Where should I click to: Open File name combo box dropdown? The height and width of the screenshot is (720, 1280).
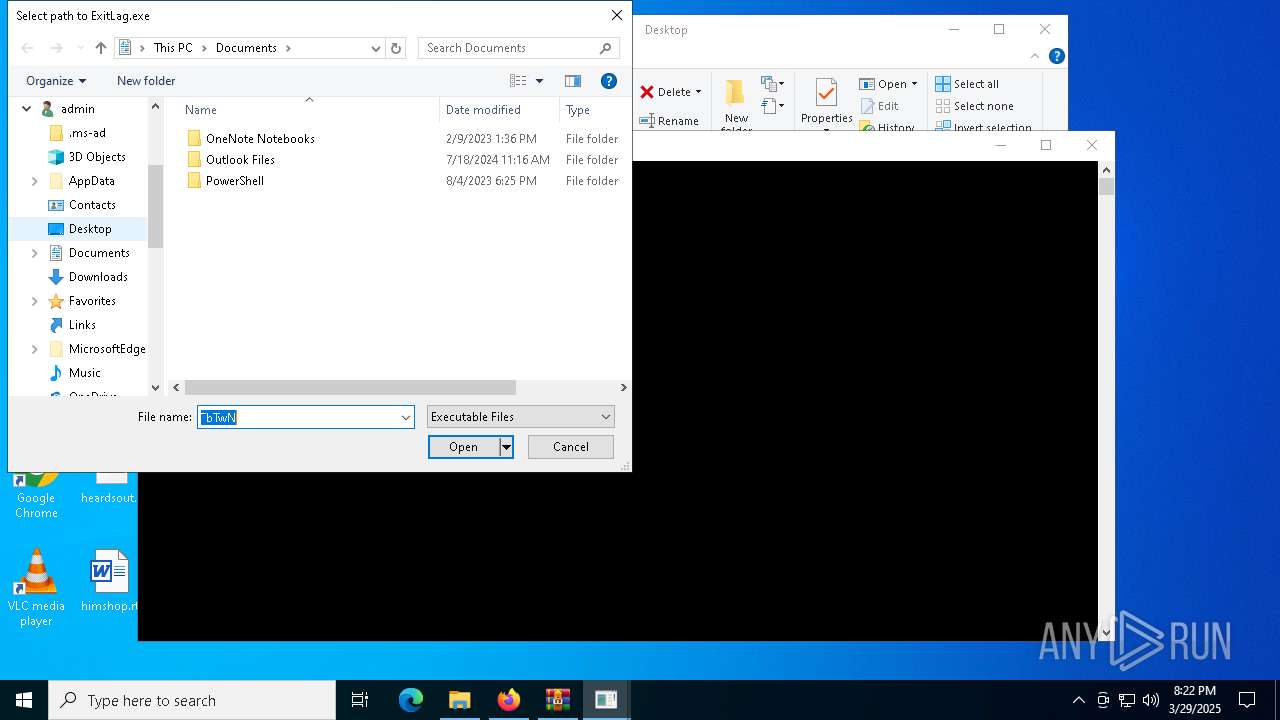(406, 417)
